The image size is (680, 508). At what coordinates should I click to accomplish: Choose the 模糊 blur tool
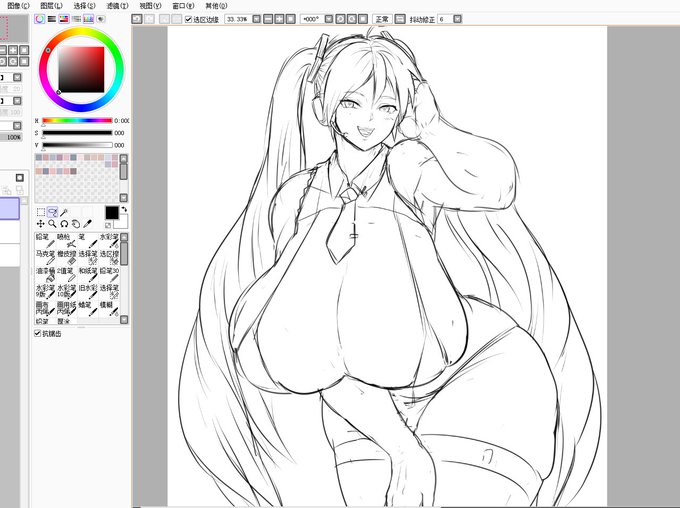point(109,308)
